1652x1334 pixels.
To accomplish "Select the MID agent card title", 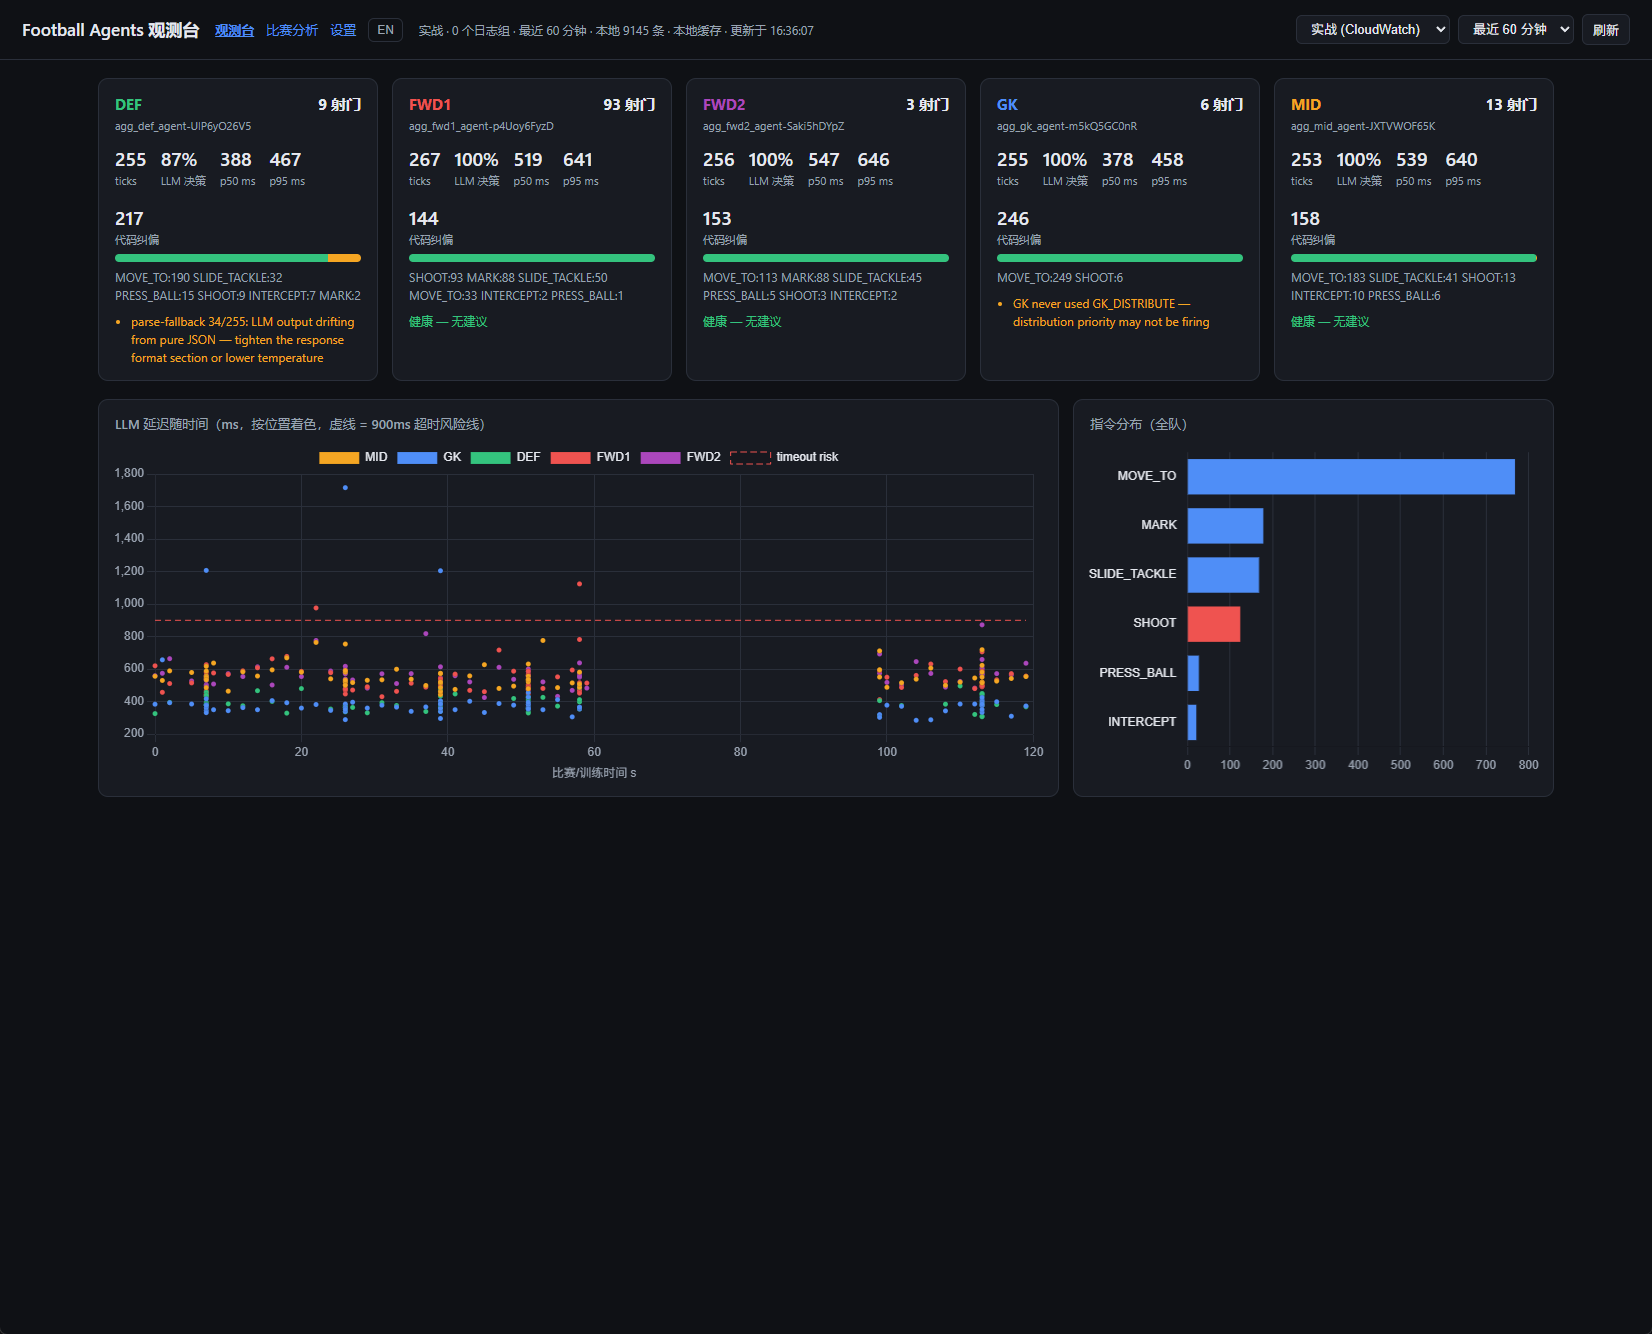I will pyautogui.click(x=1306, y=105).
